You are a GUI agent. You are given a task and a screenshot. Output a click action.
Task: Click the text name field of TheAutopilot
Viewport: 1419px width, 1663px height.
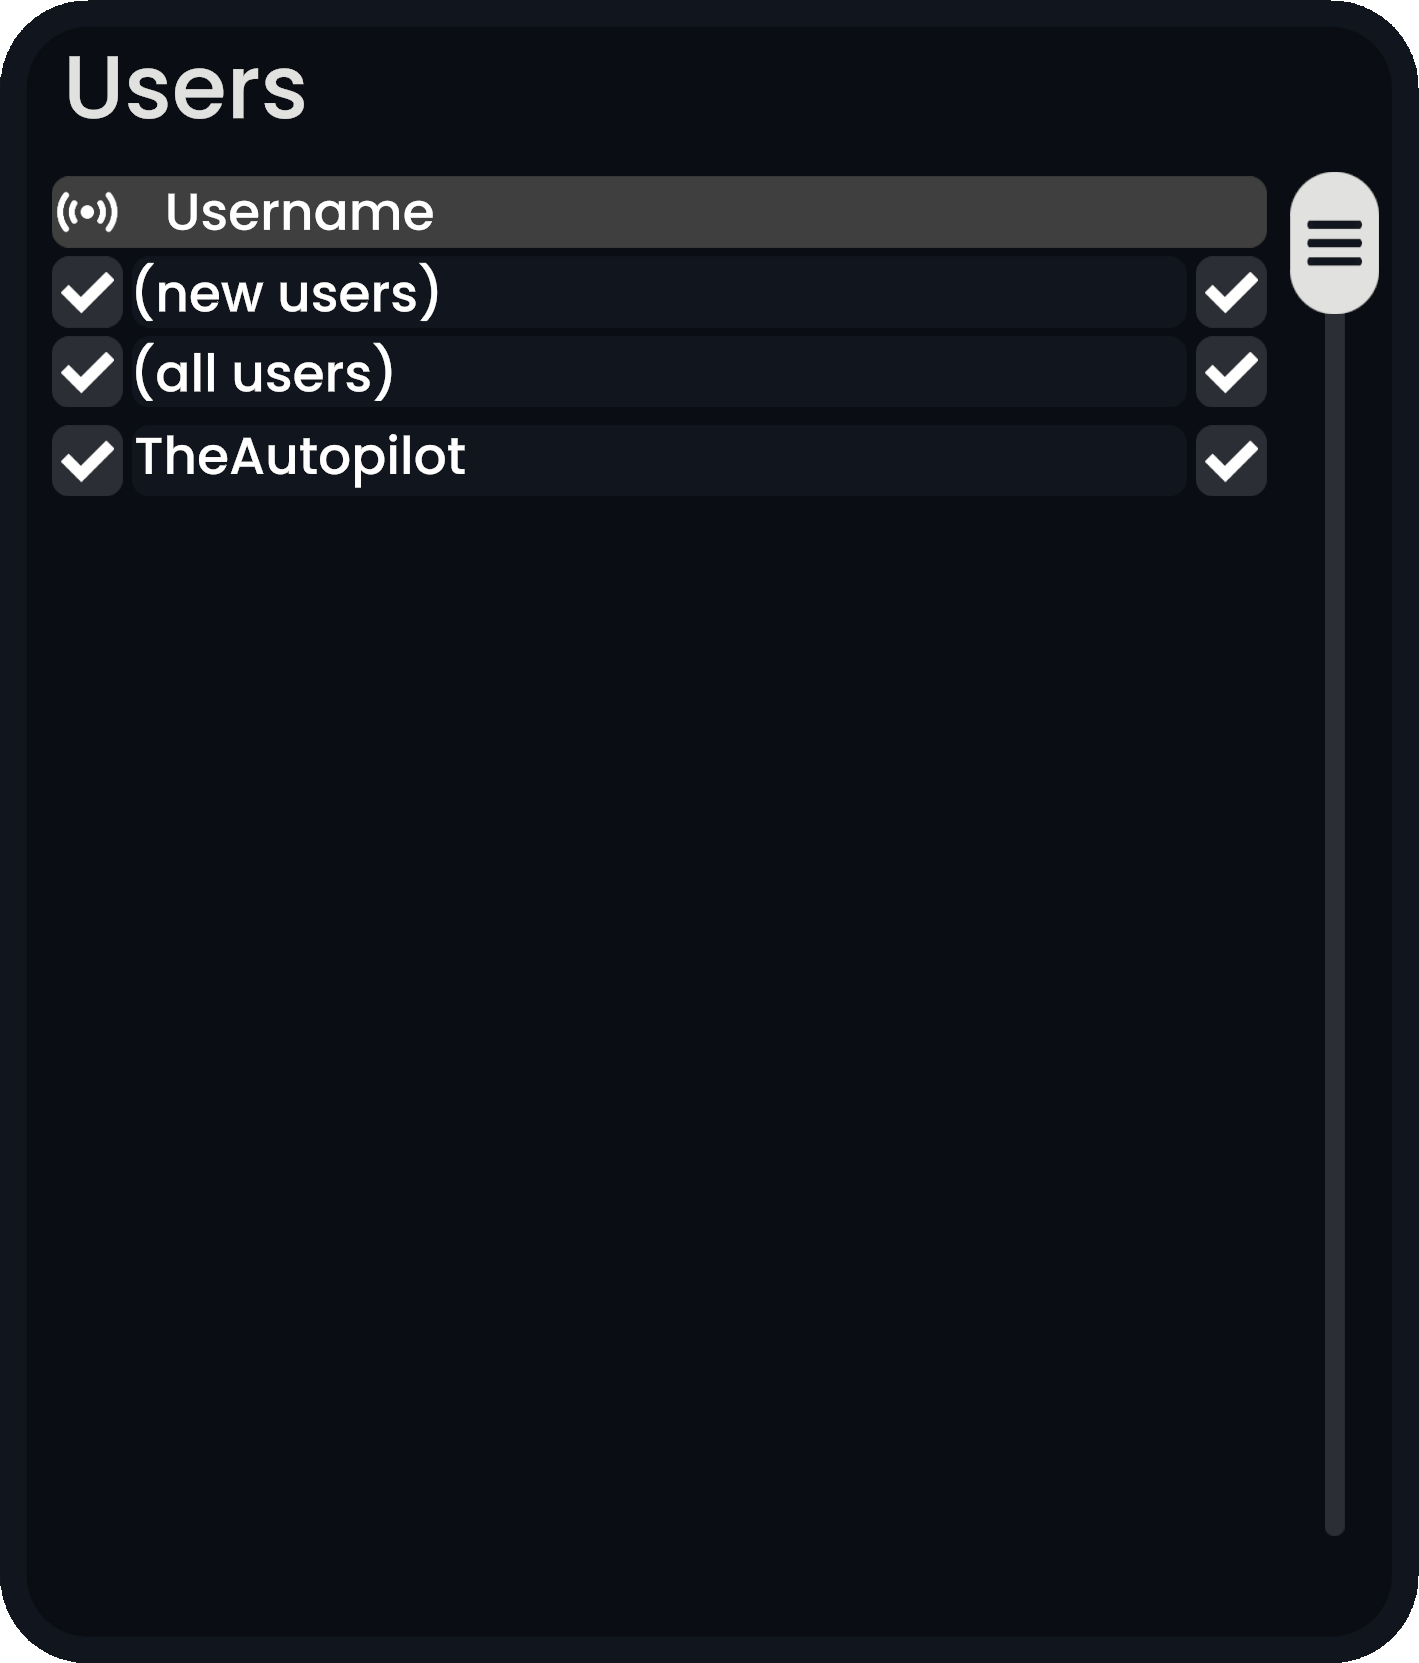click(x=300, y=457)
